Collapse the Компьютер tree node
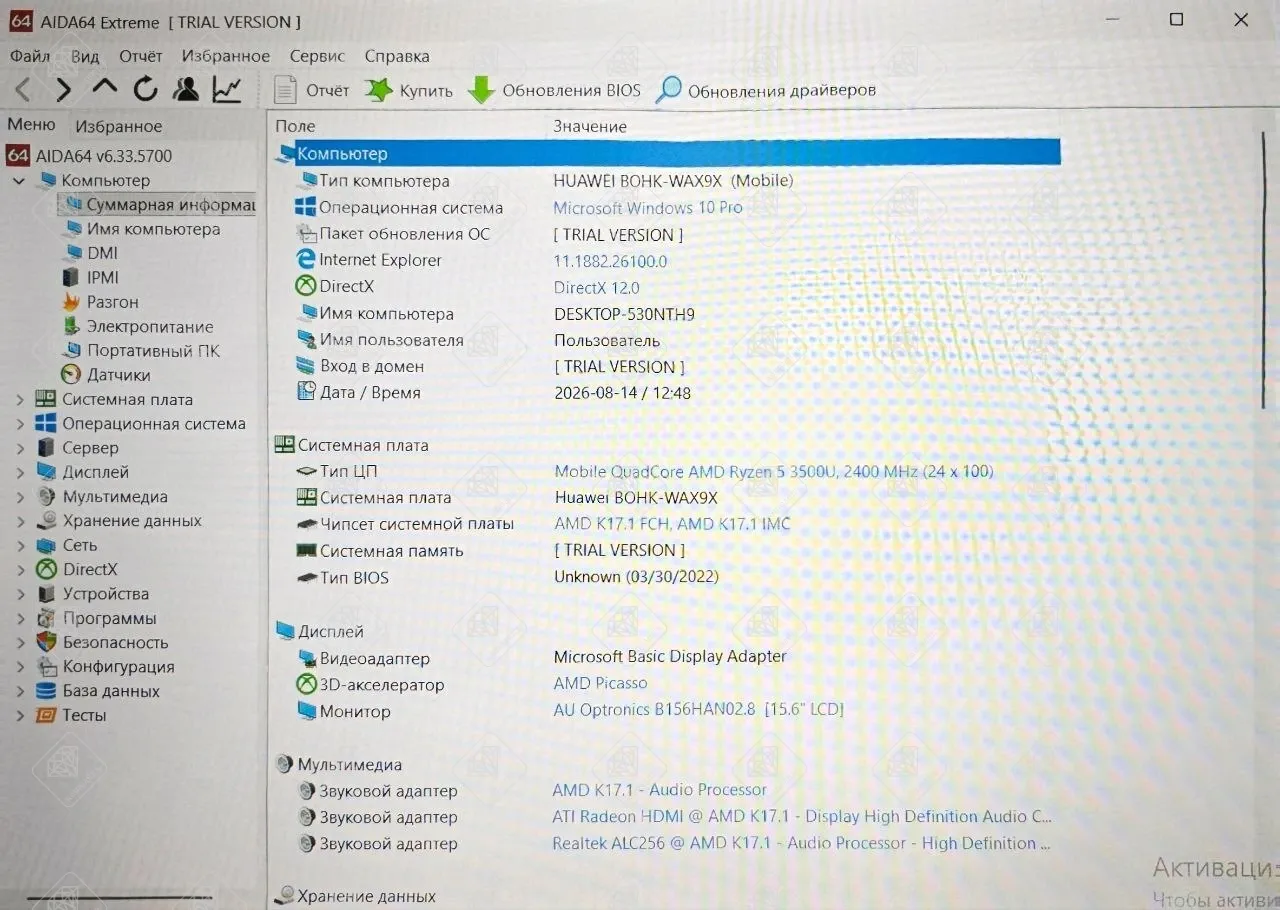Viewport: 1280px width, 910px height. pyautogui.click(x=19, y=181)
